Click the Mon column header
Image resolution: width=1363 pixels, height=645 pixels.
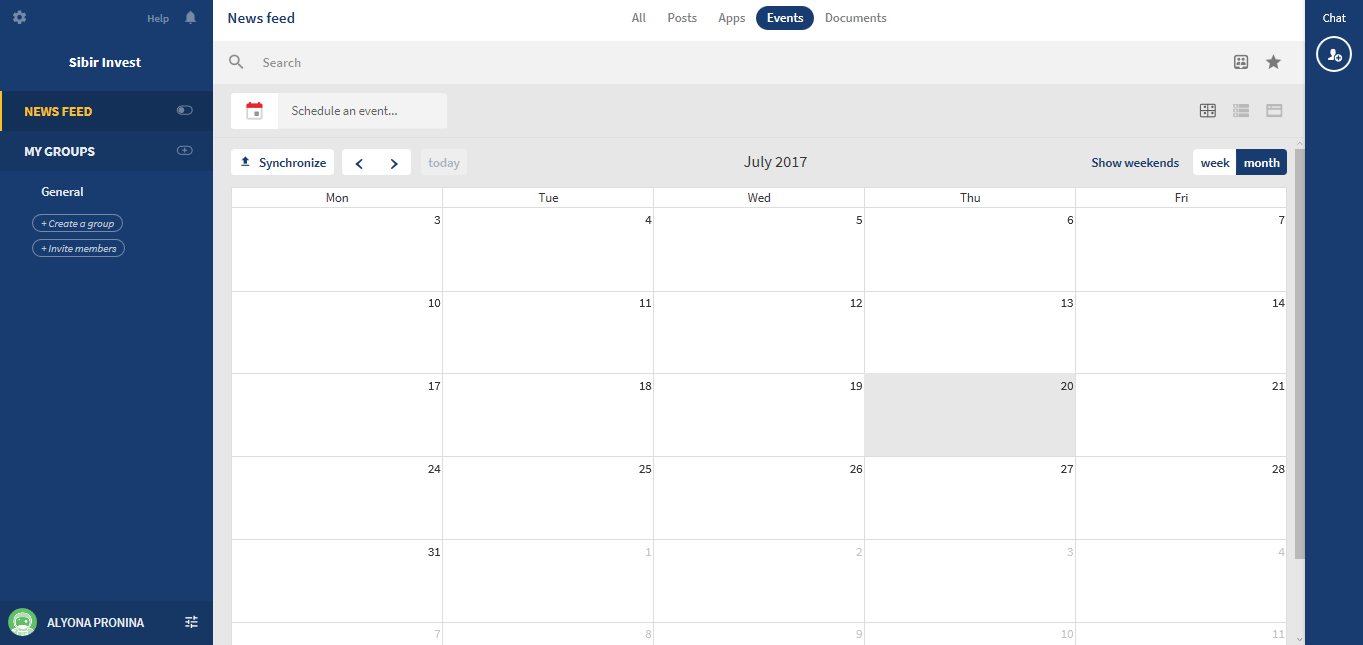pyautogui.click(x=337, y=198)
